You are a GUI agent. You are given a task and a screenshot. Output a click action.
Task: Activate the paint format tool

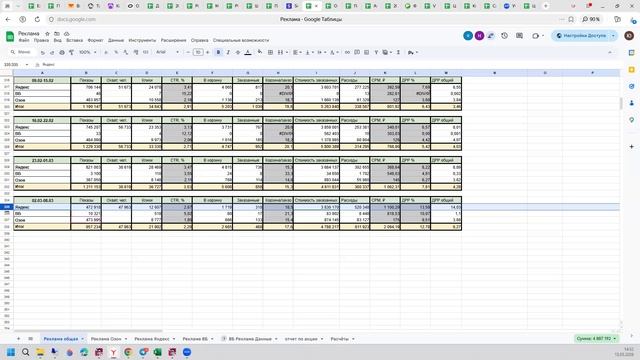71,52
